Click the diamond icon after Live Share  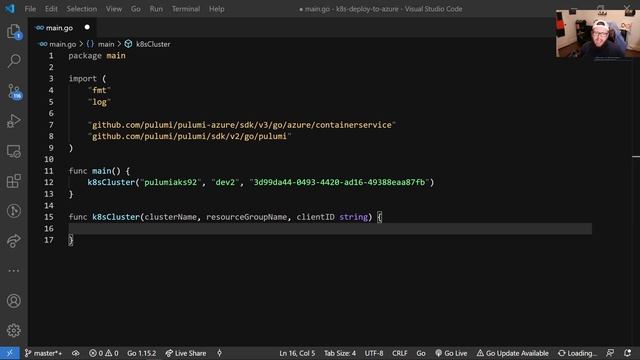(x=219, y=353)
